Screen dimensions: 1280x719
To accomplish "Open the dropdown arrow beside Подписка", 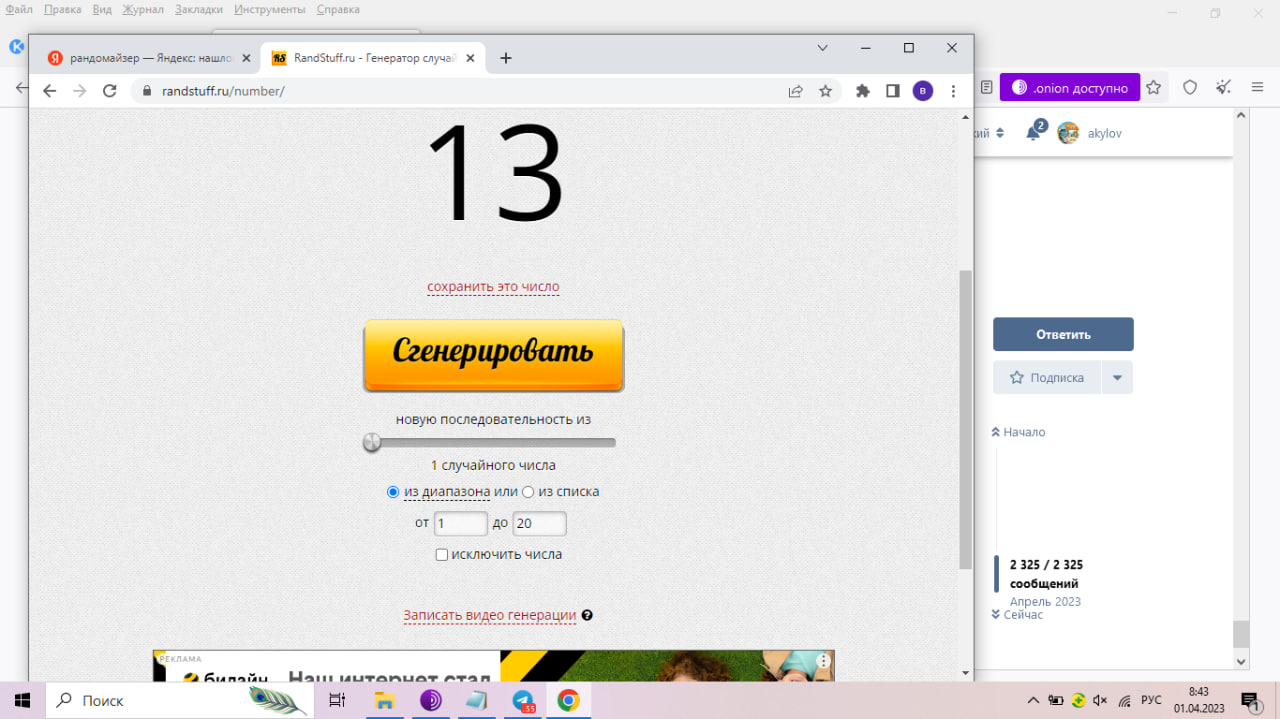I will (1117, 377).
